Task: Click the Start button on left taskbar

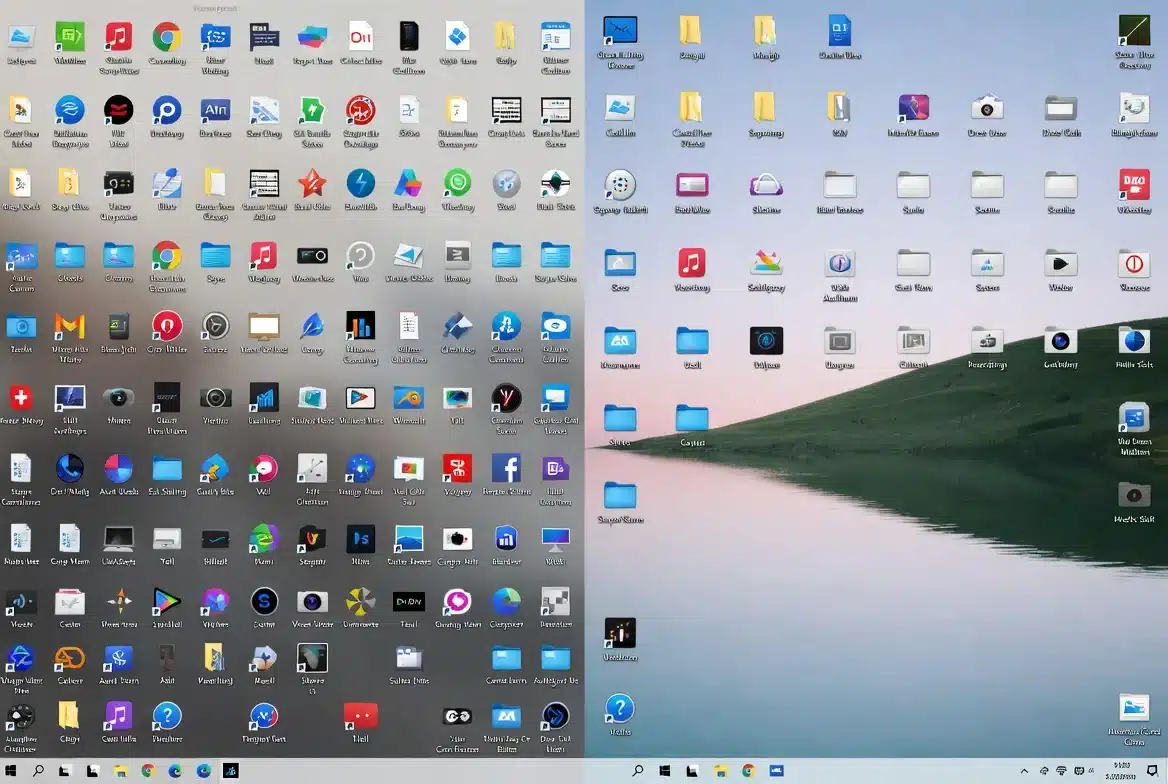Action: coord(10,771)
